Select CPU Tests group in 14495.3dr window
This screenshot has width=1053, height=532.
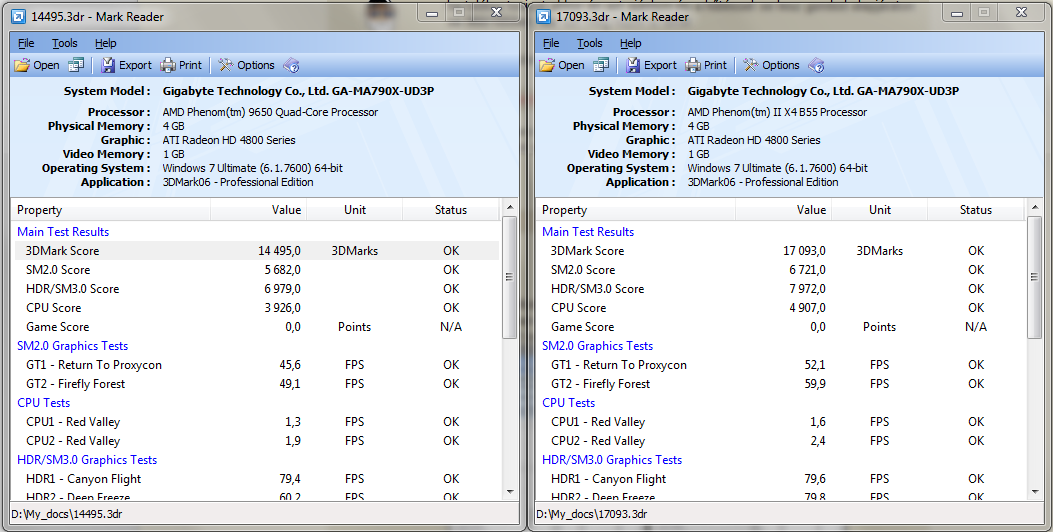tap(44, 403)
